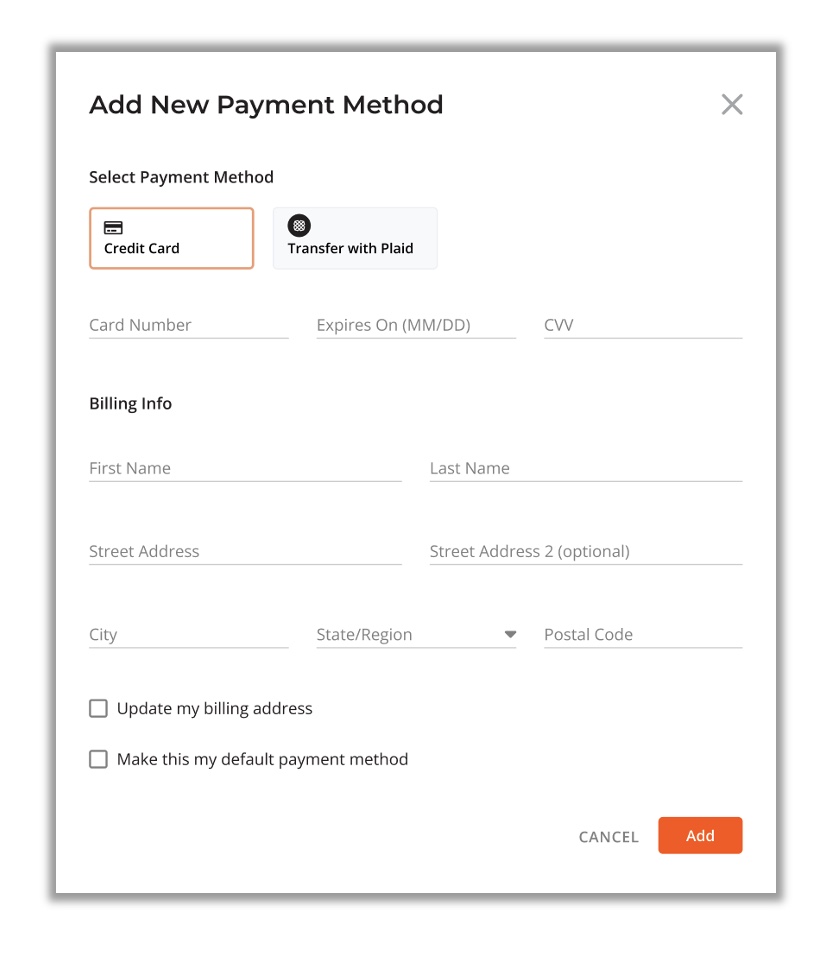Screen dimensions: 834x974
Task: Click into the CVV field
Action: 642,325
